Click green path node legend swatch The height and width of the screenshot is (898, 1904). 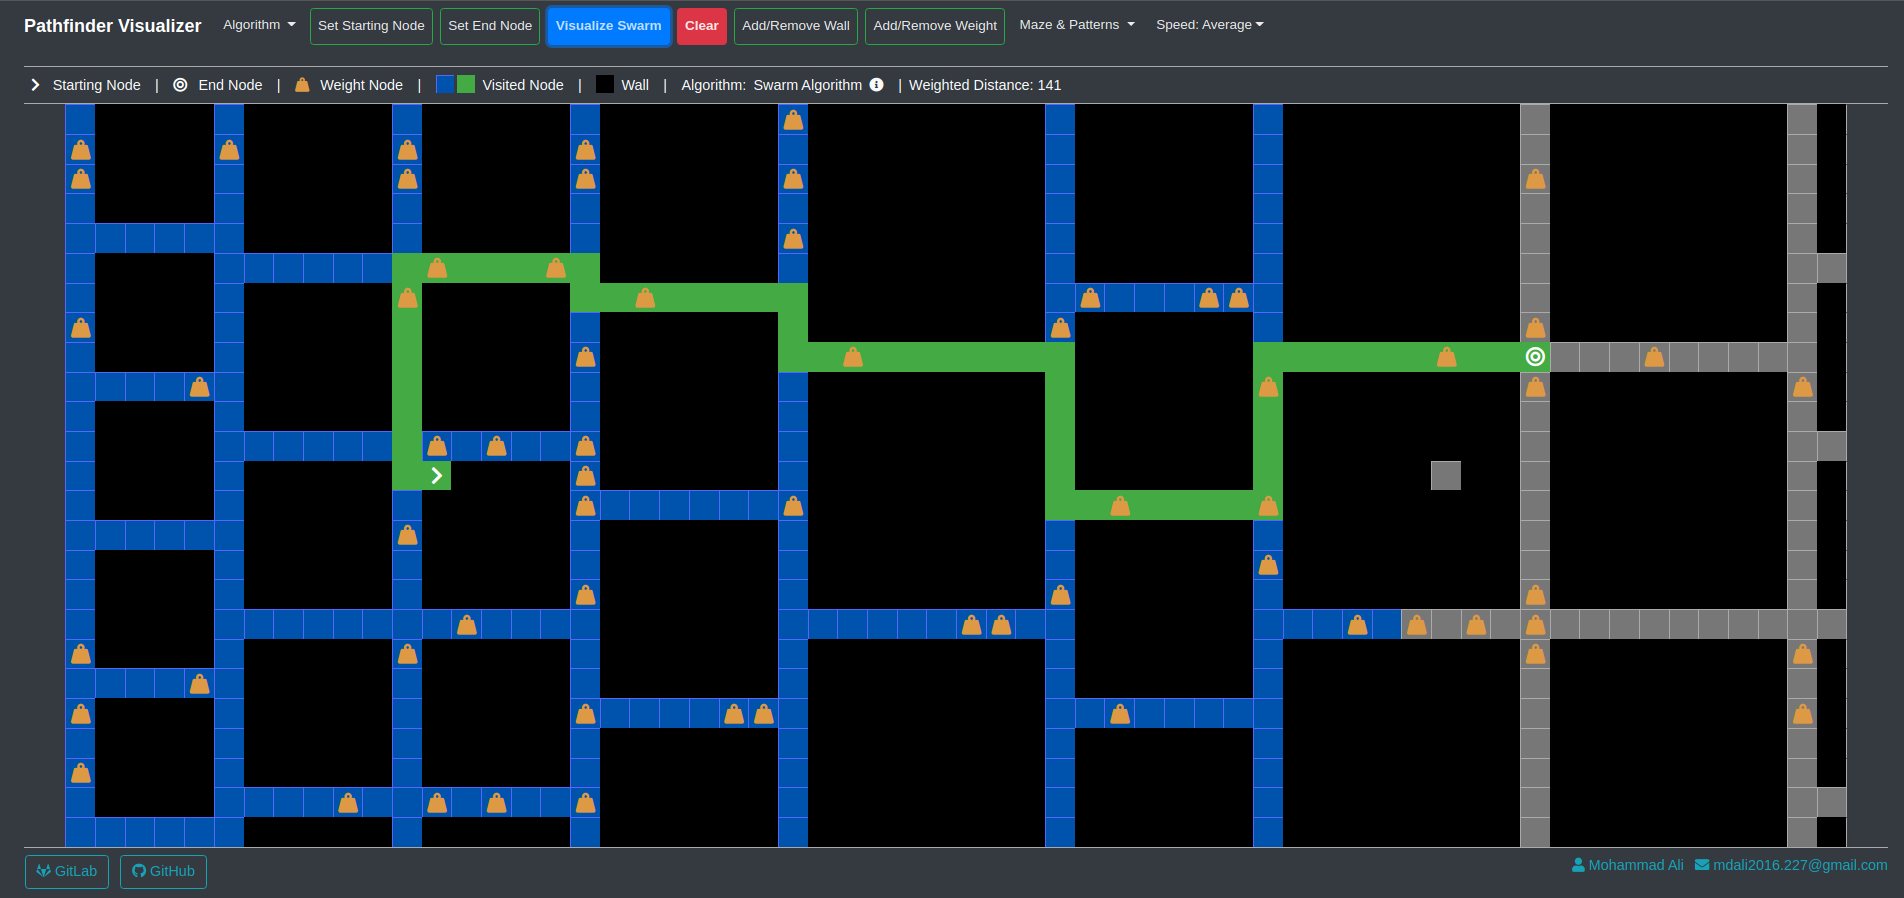coord(466,84)
